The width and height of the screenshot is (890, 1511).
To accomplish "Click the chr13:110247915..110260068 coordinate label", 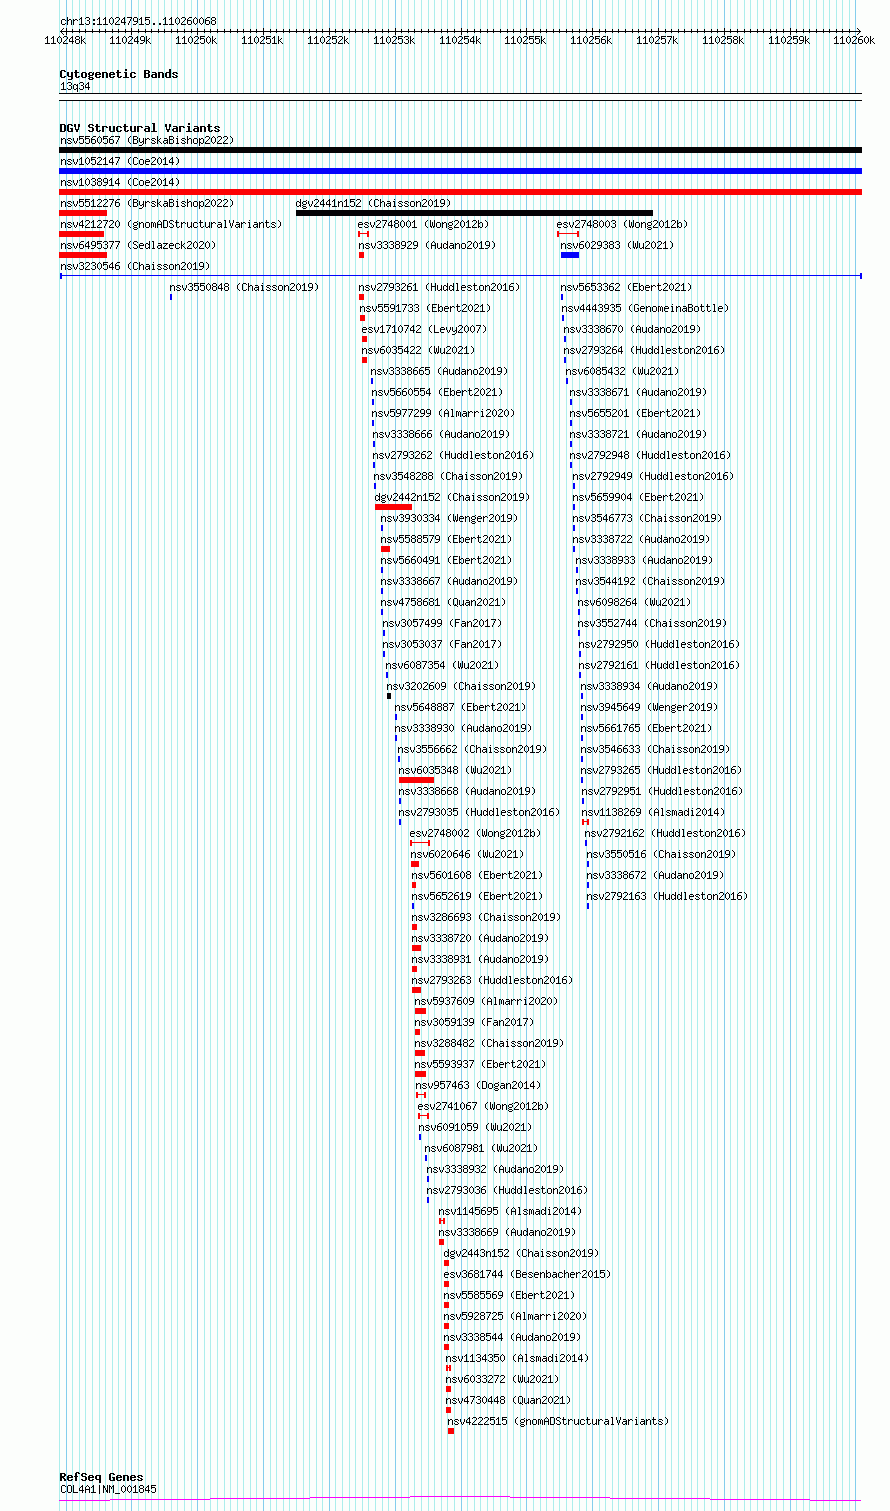I will point(138,21).
